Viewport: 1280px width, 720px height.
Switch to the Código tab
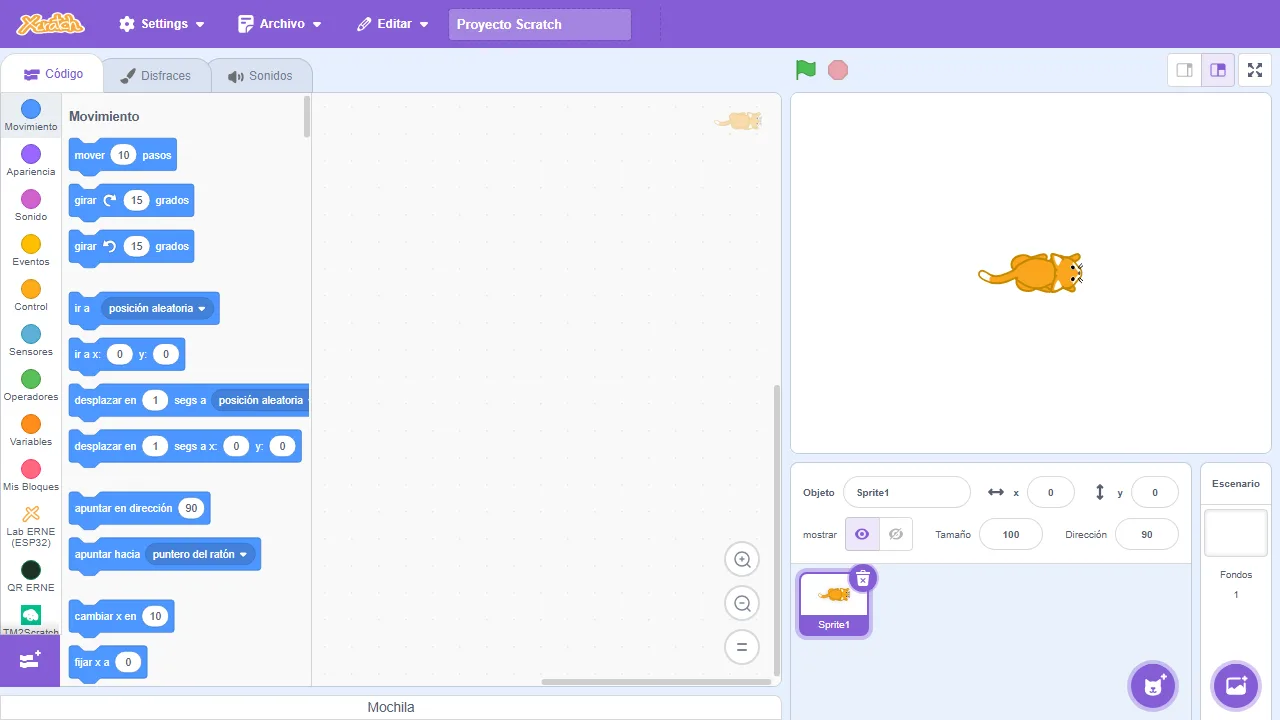pos(53,74)
